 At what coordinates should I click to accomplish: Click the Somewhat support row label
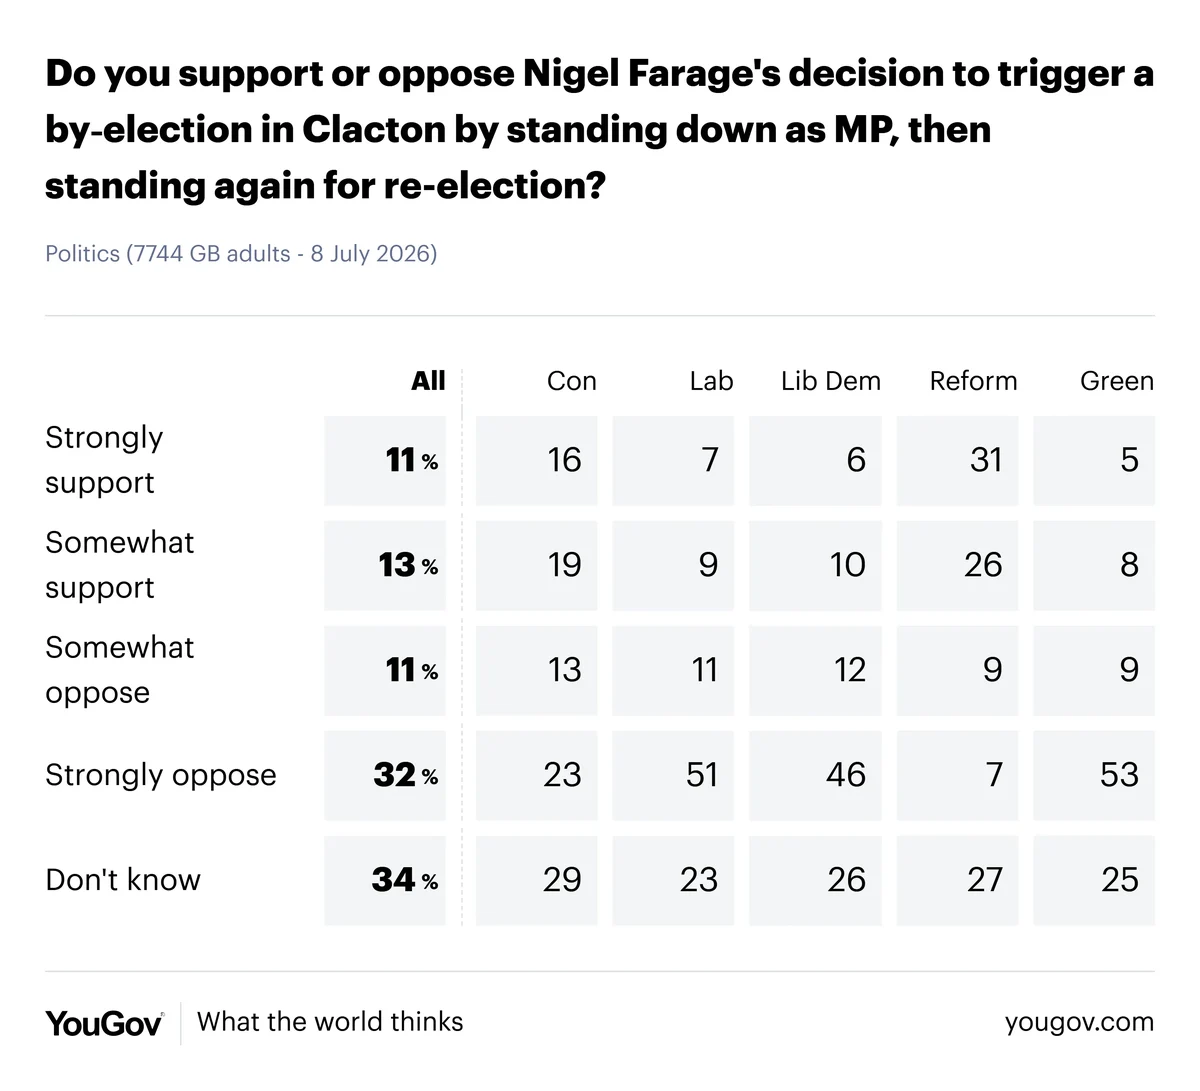[x=120, y=565]
